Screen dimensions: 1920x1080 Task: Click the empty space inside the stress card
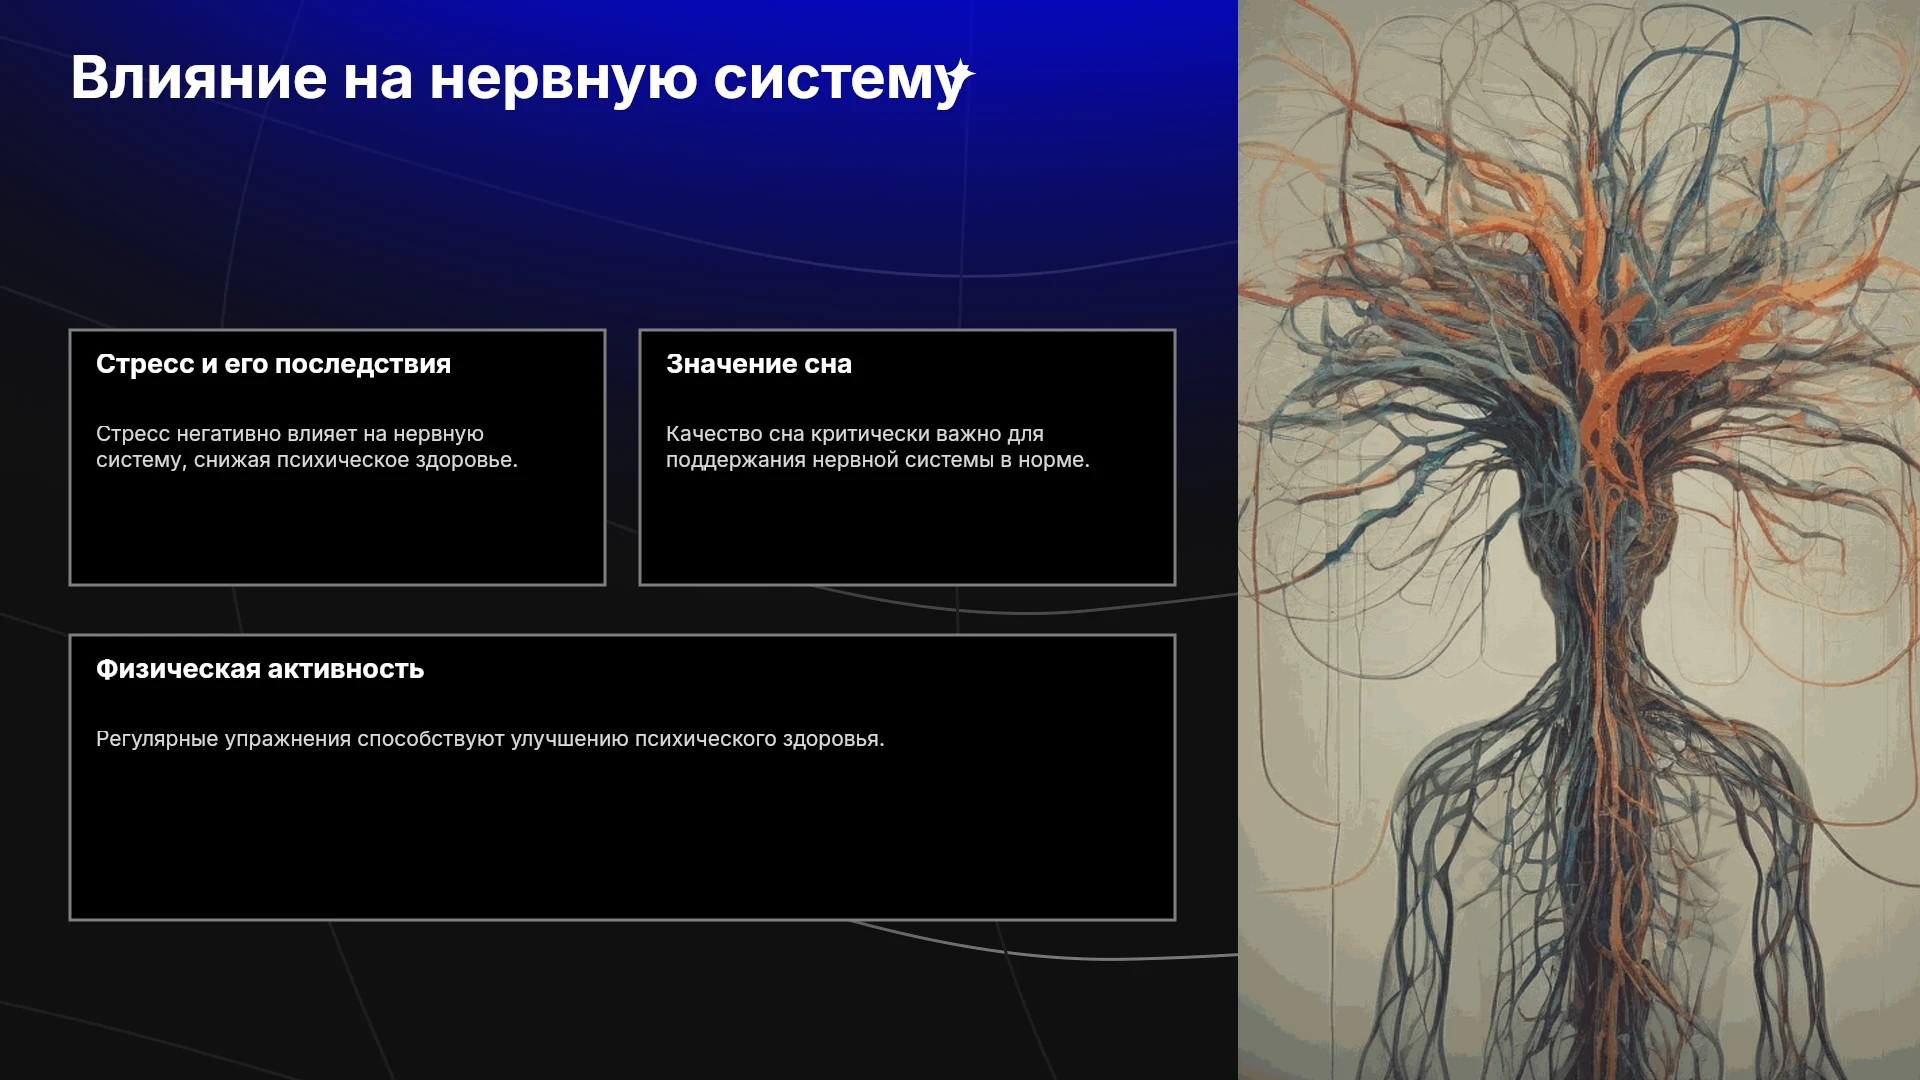337,530
